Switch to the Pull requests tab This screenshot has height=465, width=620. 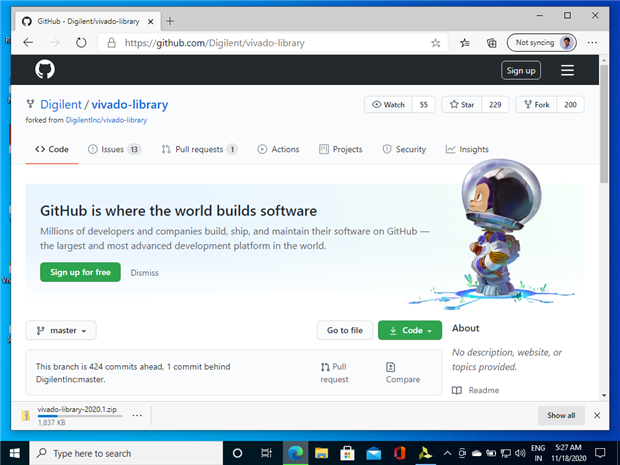(199, 149)
